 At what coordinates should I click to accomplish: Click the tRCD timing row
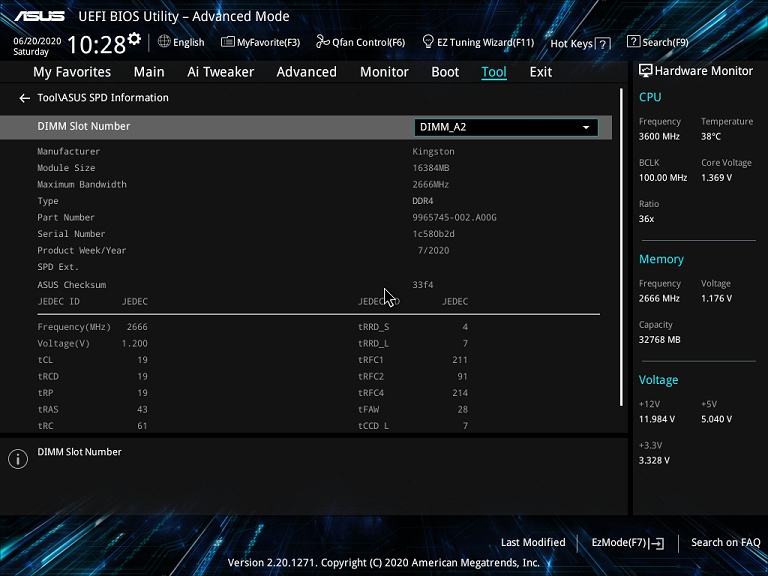point(92,376)
